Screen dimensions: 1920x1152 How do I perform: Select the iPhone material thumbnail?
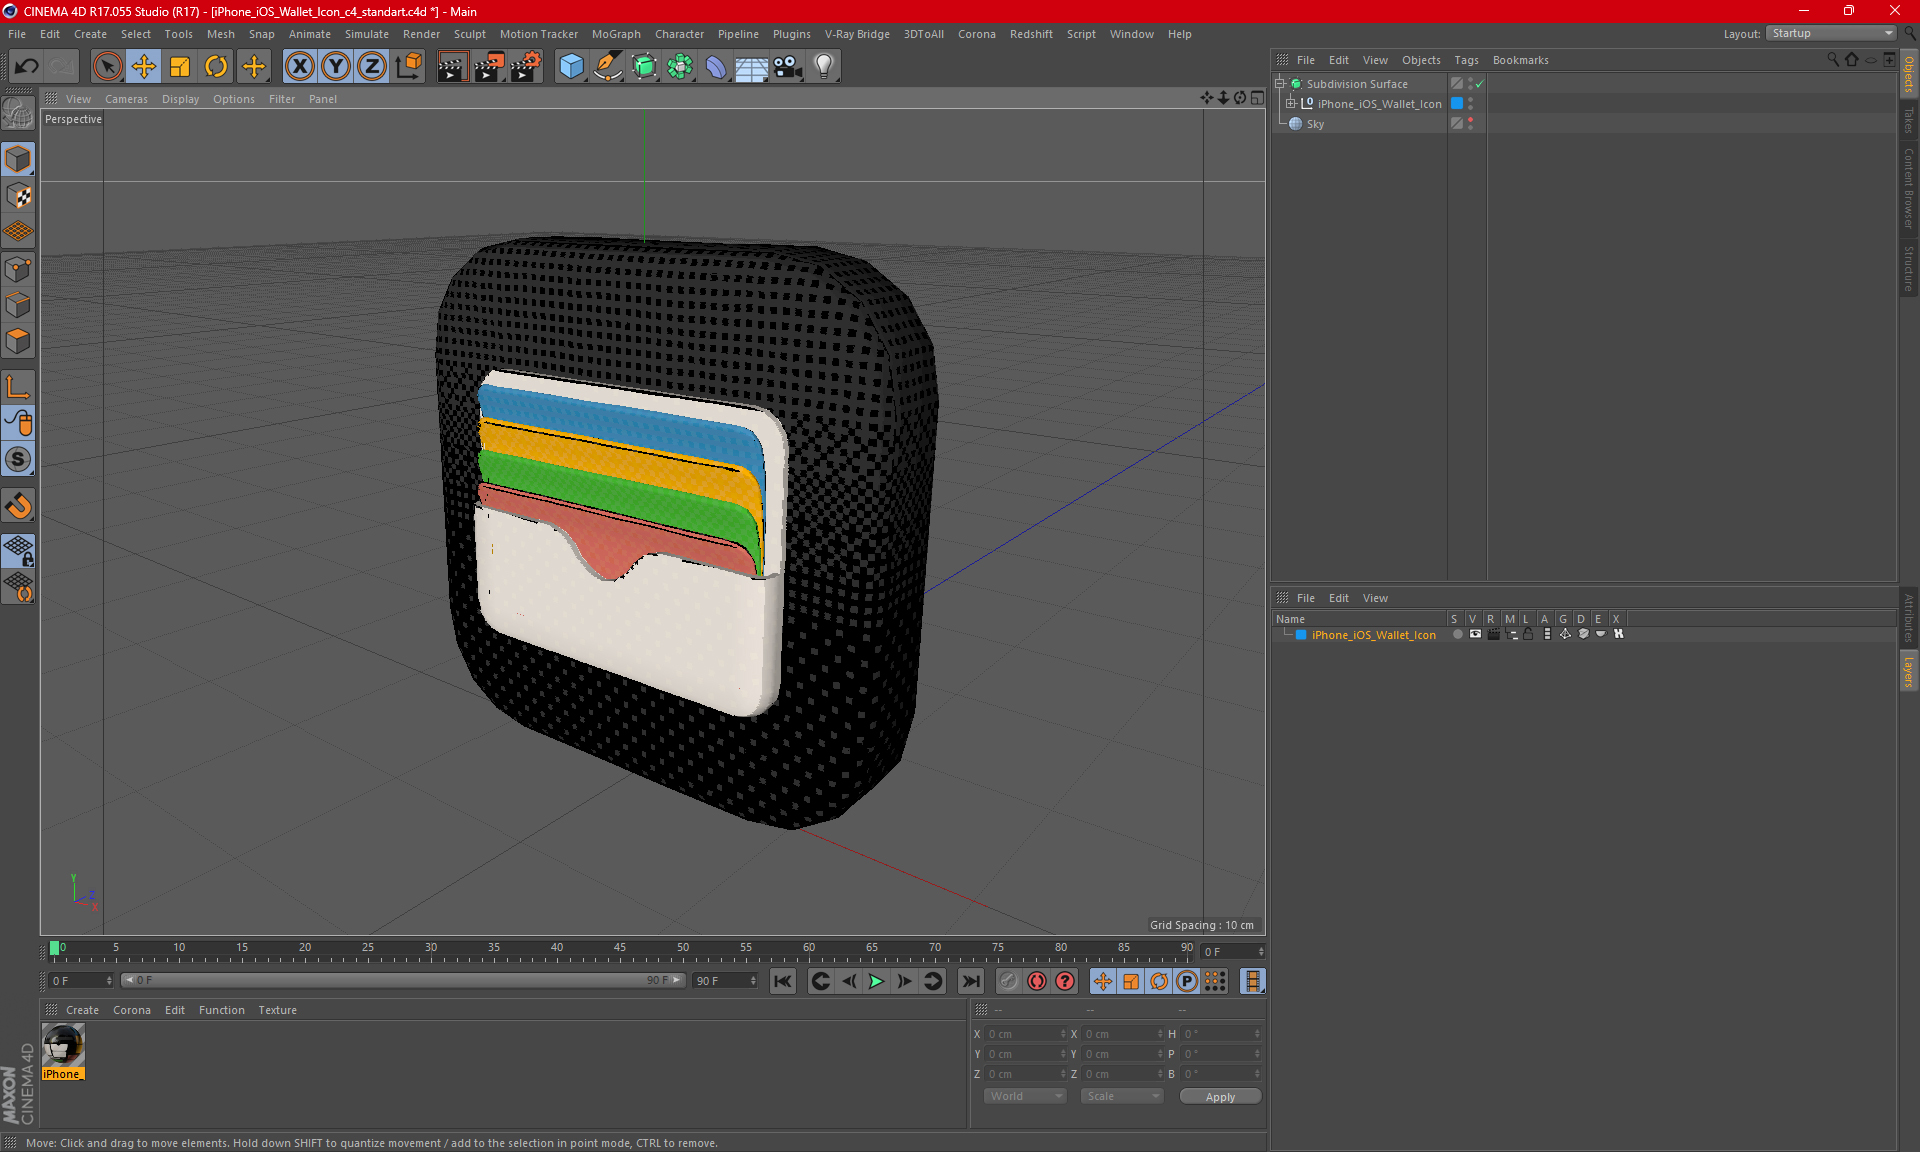coord(63,1046)
